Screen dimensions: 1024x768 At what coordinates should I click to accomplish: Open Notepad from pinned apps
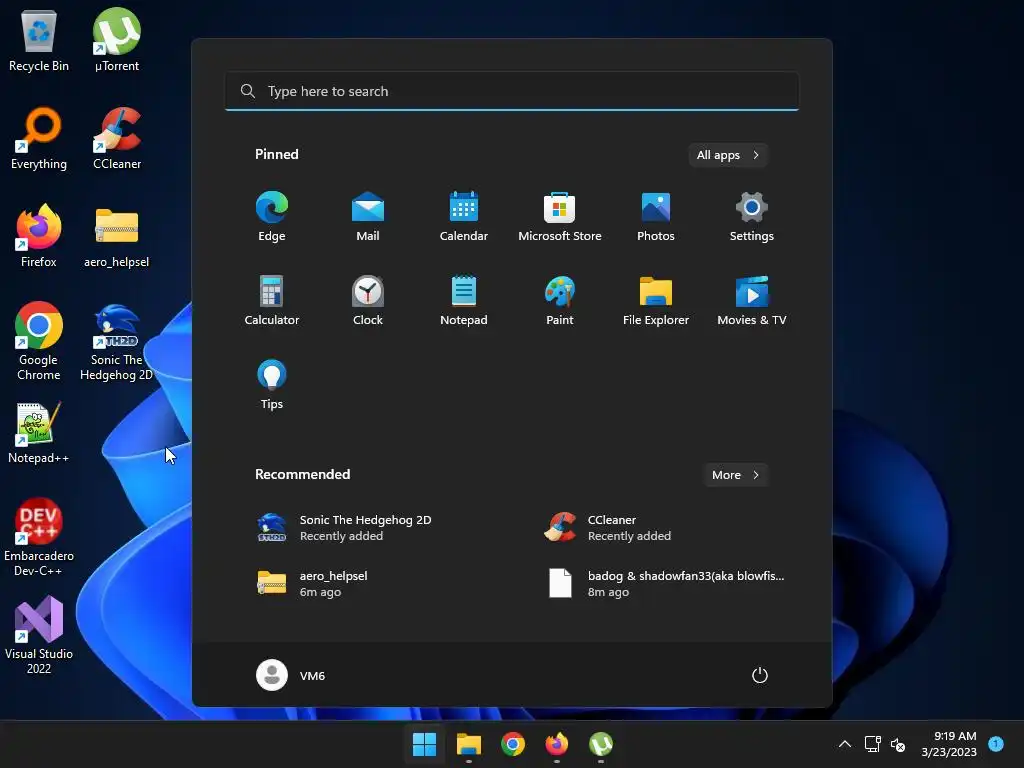point(464,300)
